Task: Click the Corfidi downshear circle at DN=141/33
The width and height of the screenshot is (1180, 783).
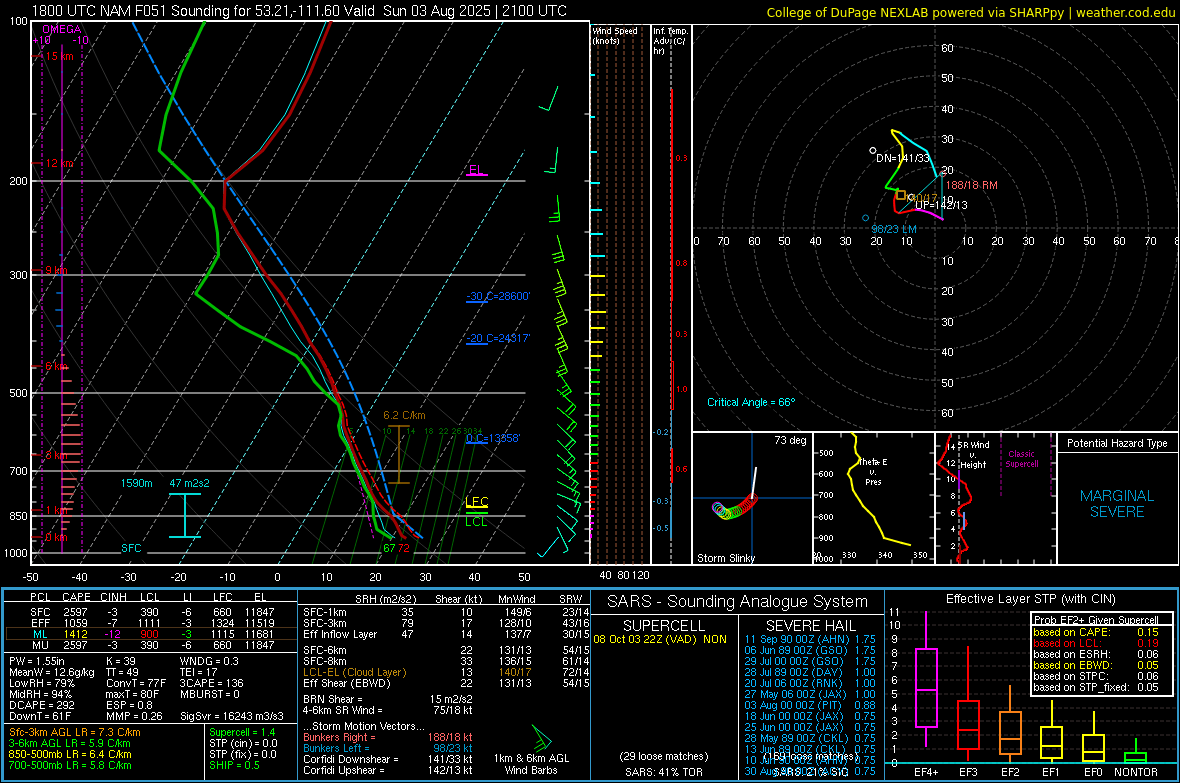Action: (873, 151)
